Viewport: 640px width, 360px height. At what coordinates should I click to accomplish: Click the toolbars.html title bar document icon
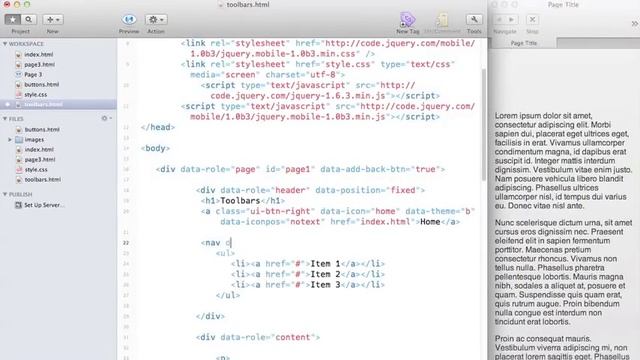(221, 4)
